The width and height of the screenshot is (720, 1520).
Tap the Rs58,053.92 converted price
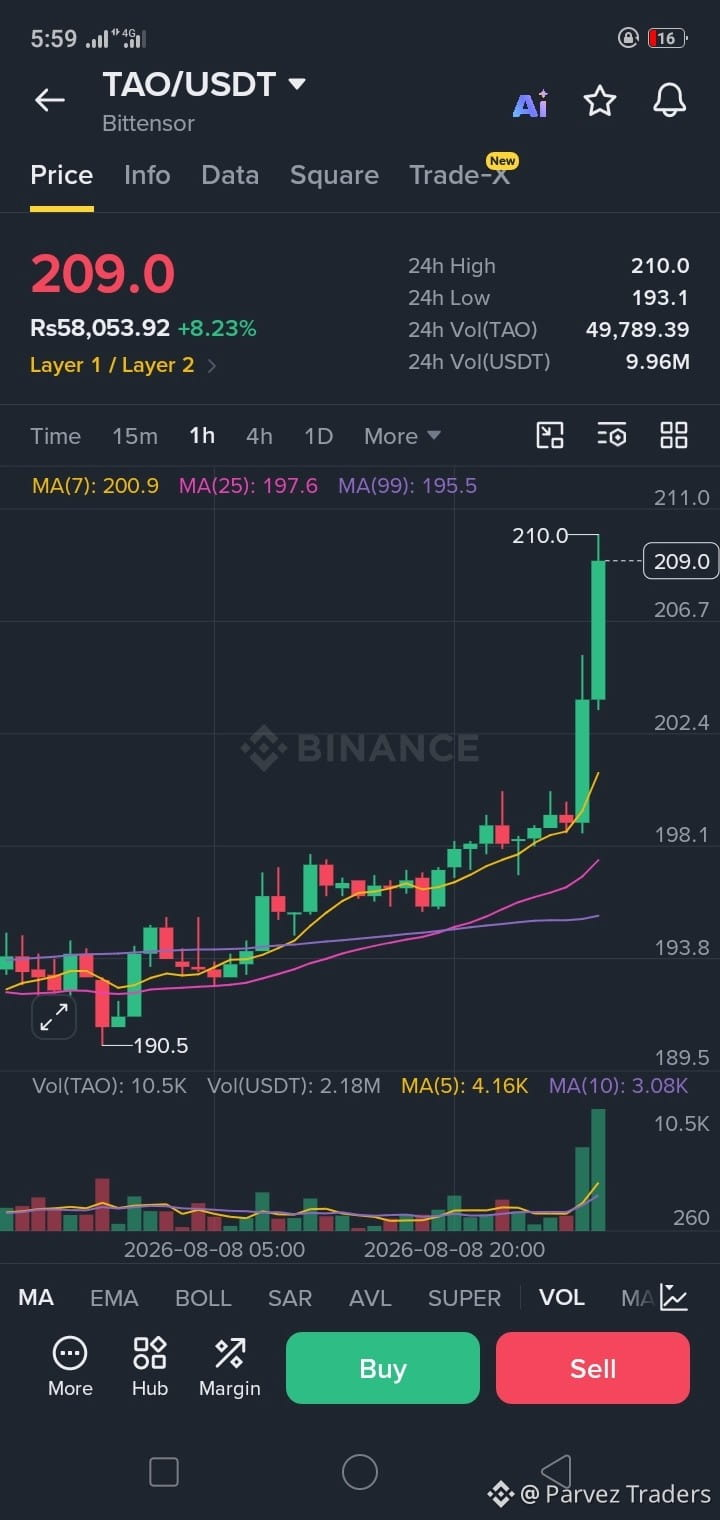100,328
